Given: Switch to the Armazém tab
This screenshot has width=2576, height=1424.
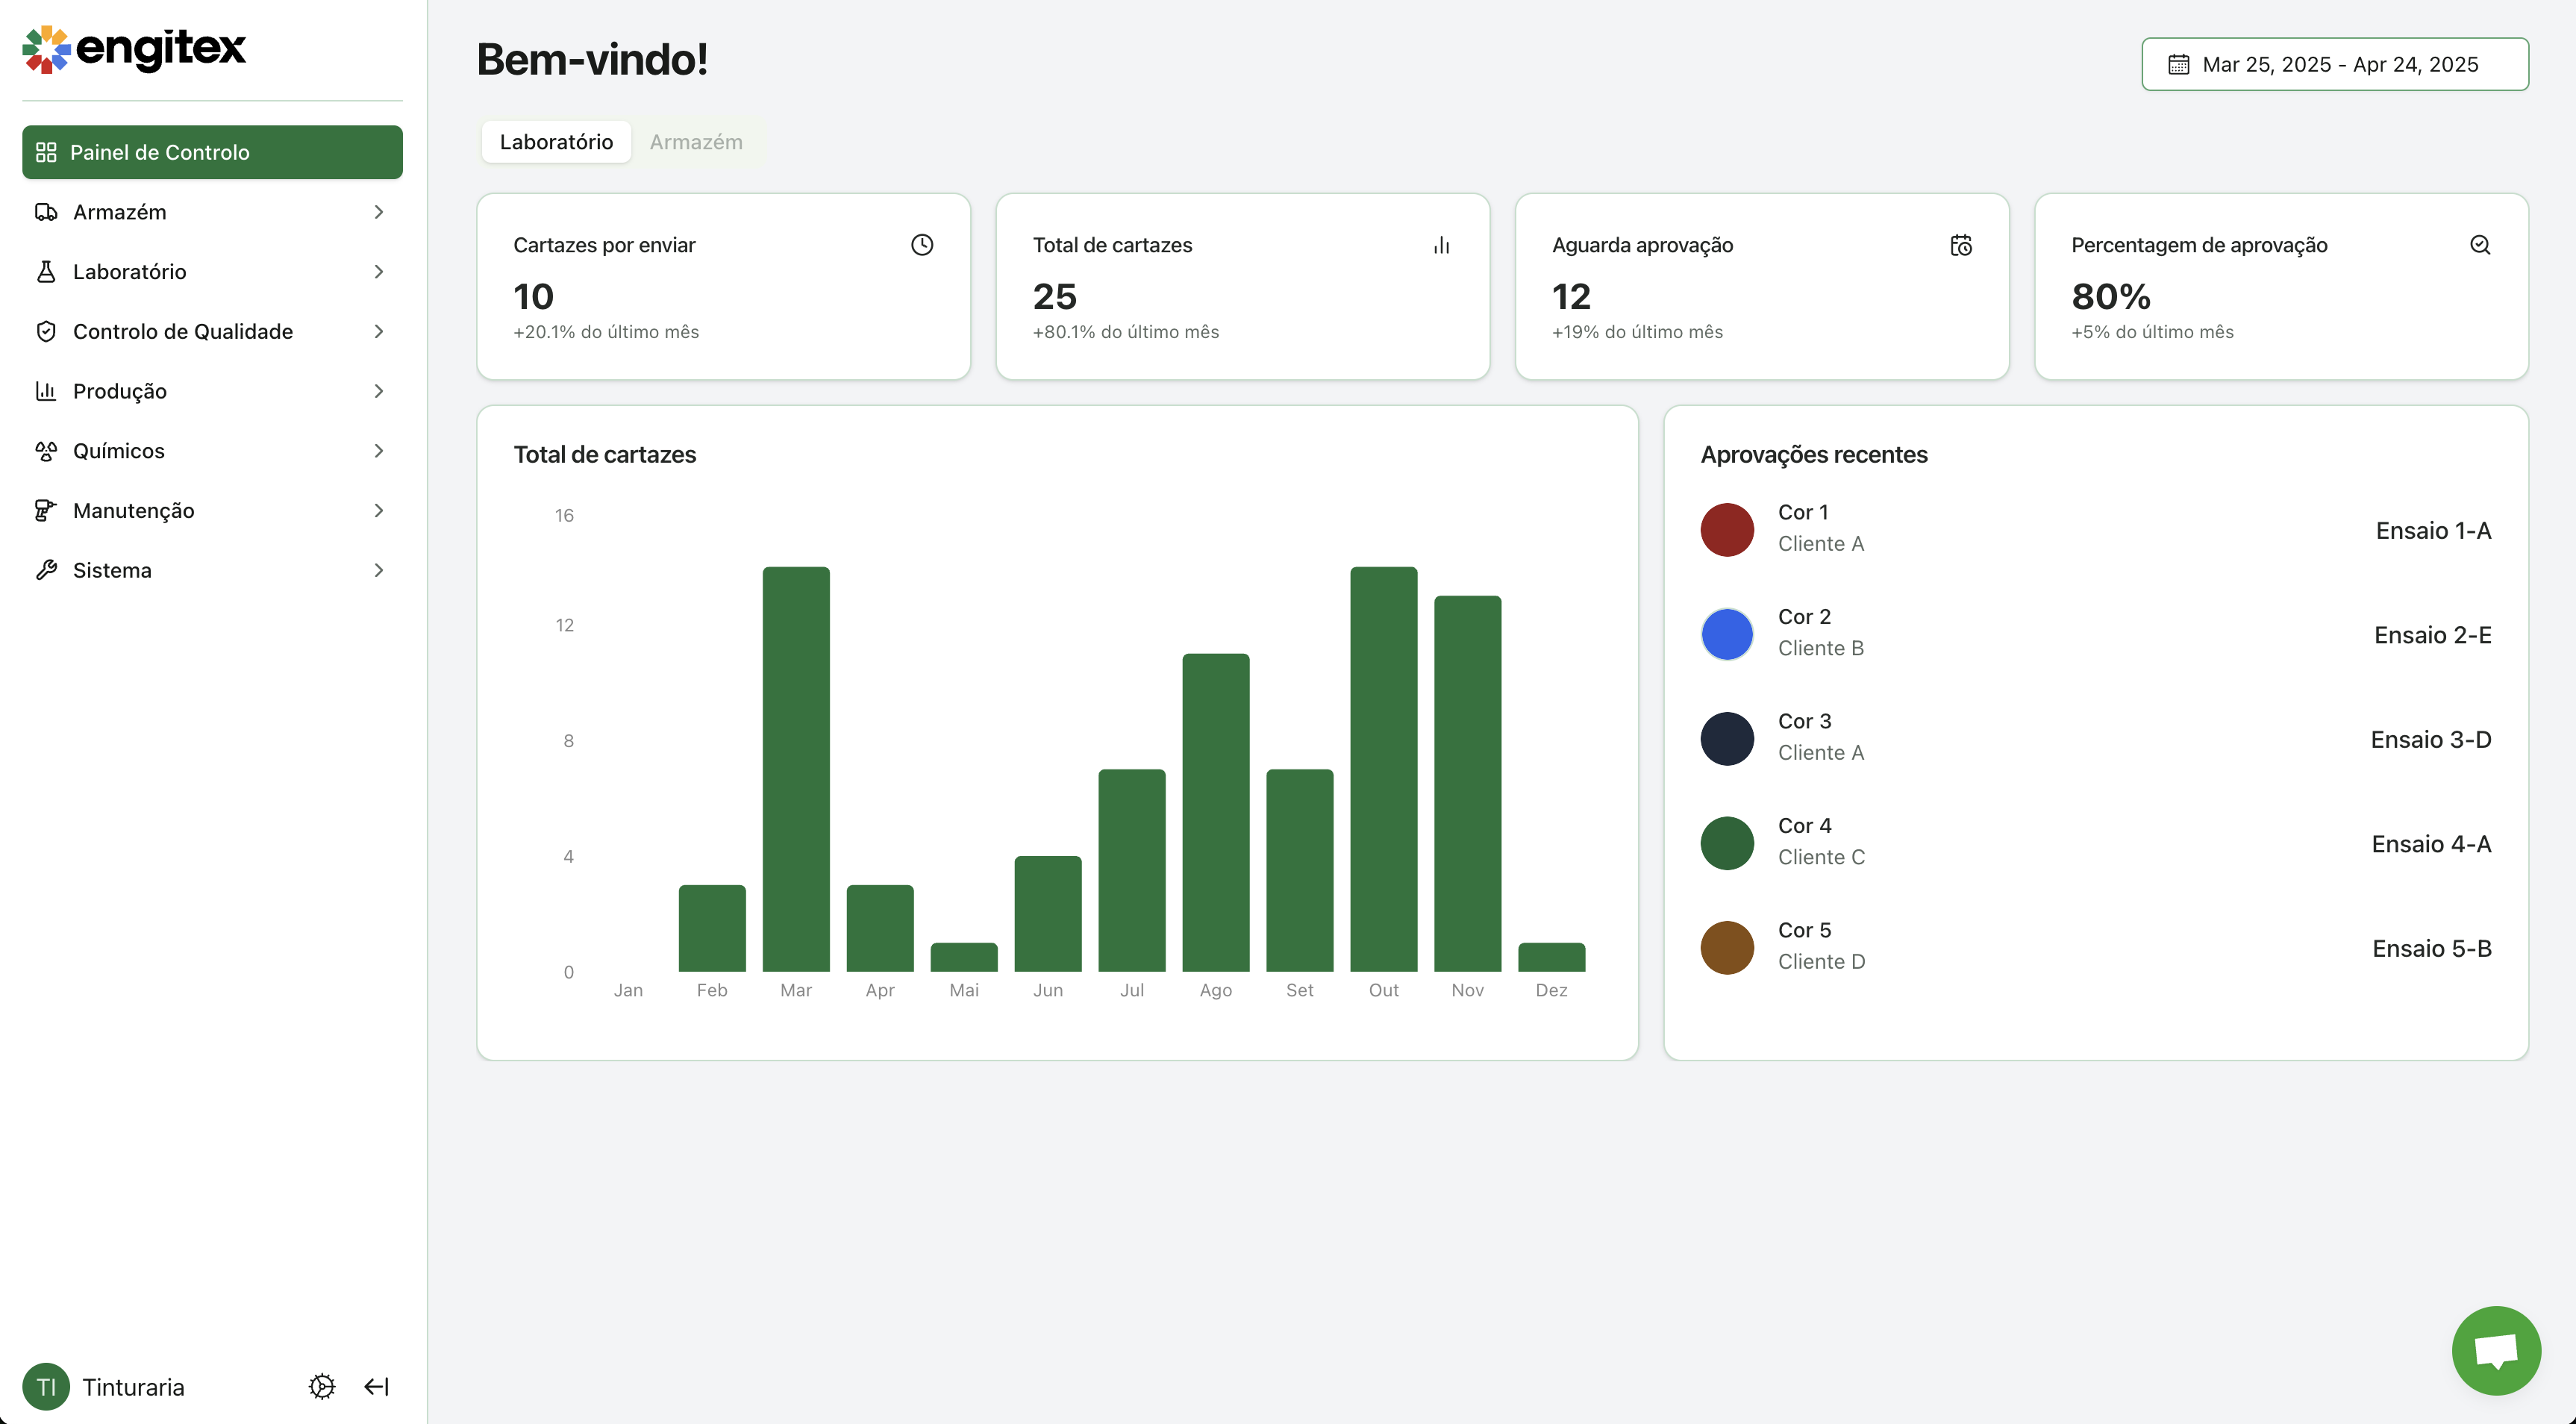Looking at the screenshot, I should (696, 142).
